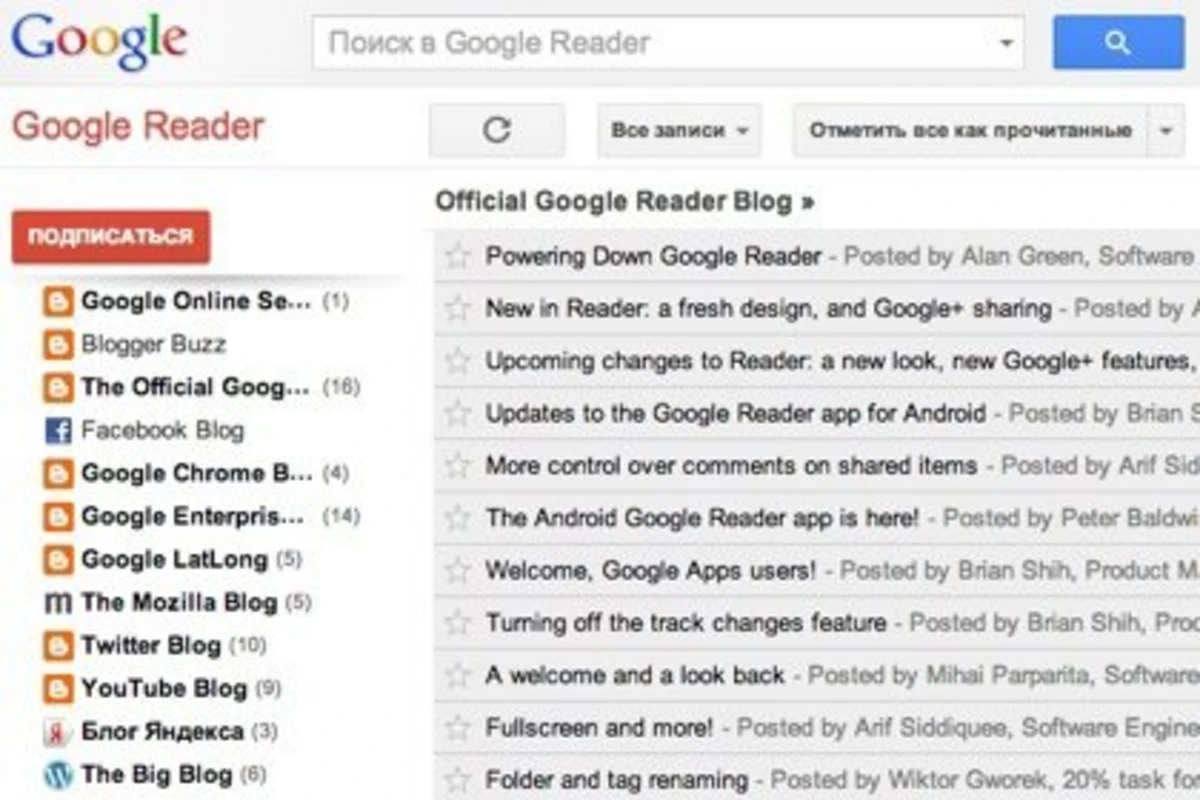
Task: Open post A welcome and a look back
Action: pos(635,676)
